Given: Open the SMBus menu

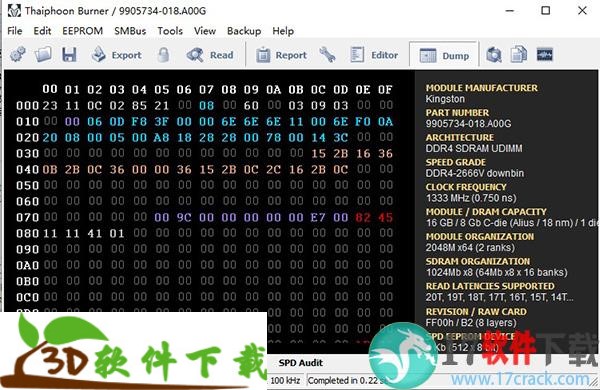Looking at the screenshot, I should click(130, 31).
